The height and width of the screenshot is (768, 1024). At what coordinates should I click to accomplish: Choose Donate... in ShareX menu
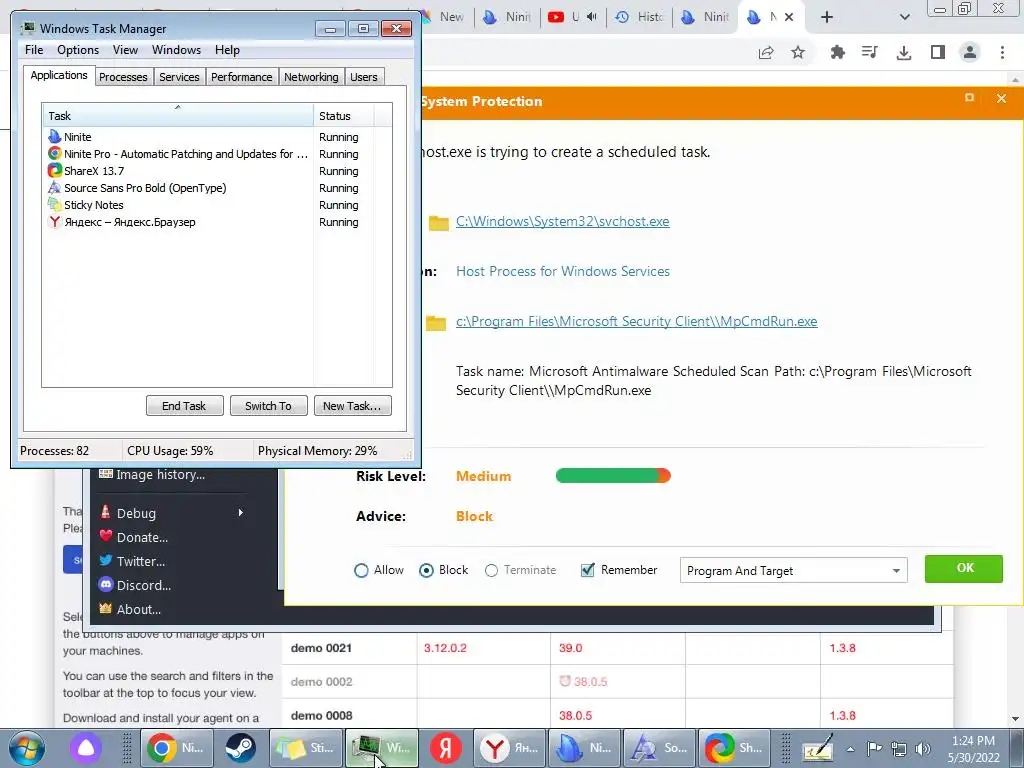[142, 537]
